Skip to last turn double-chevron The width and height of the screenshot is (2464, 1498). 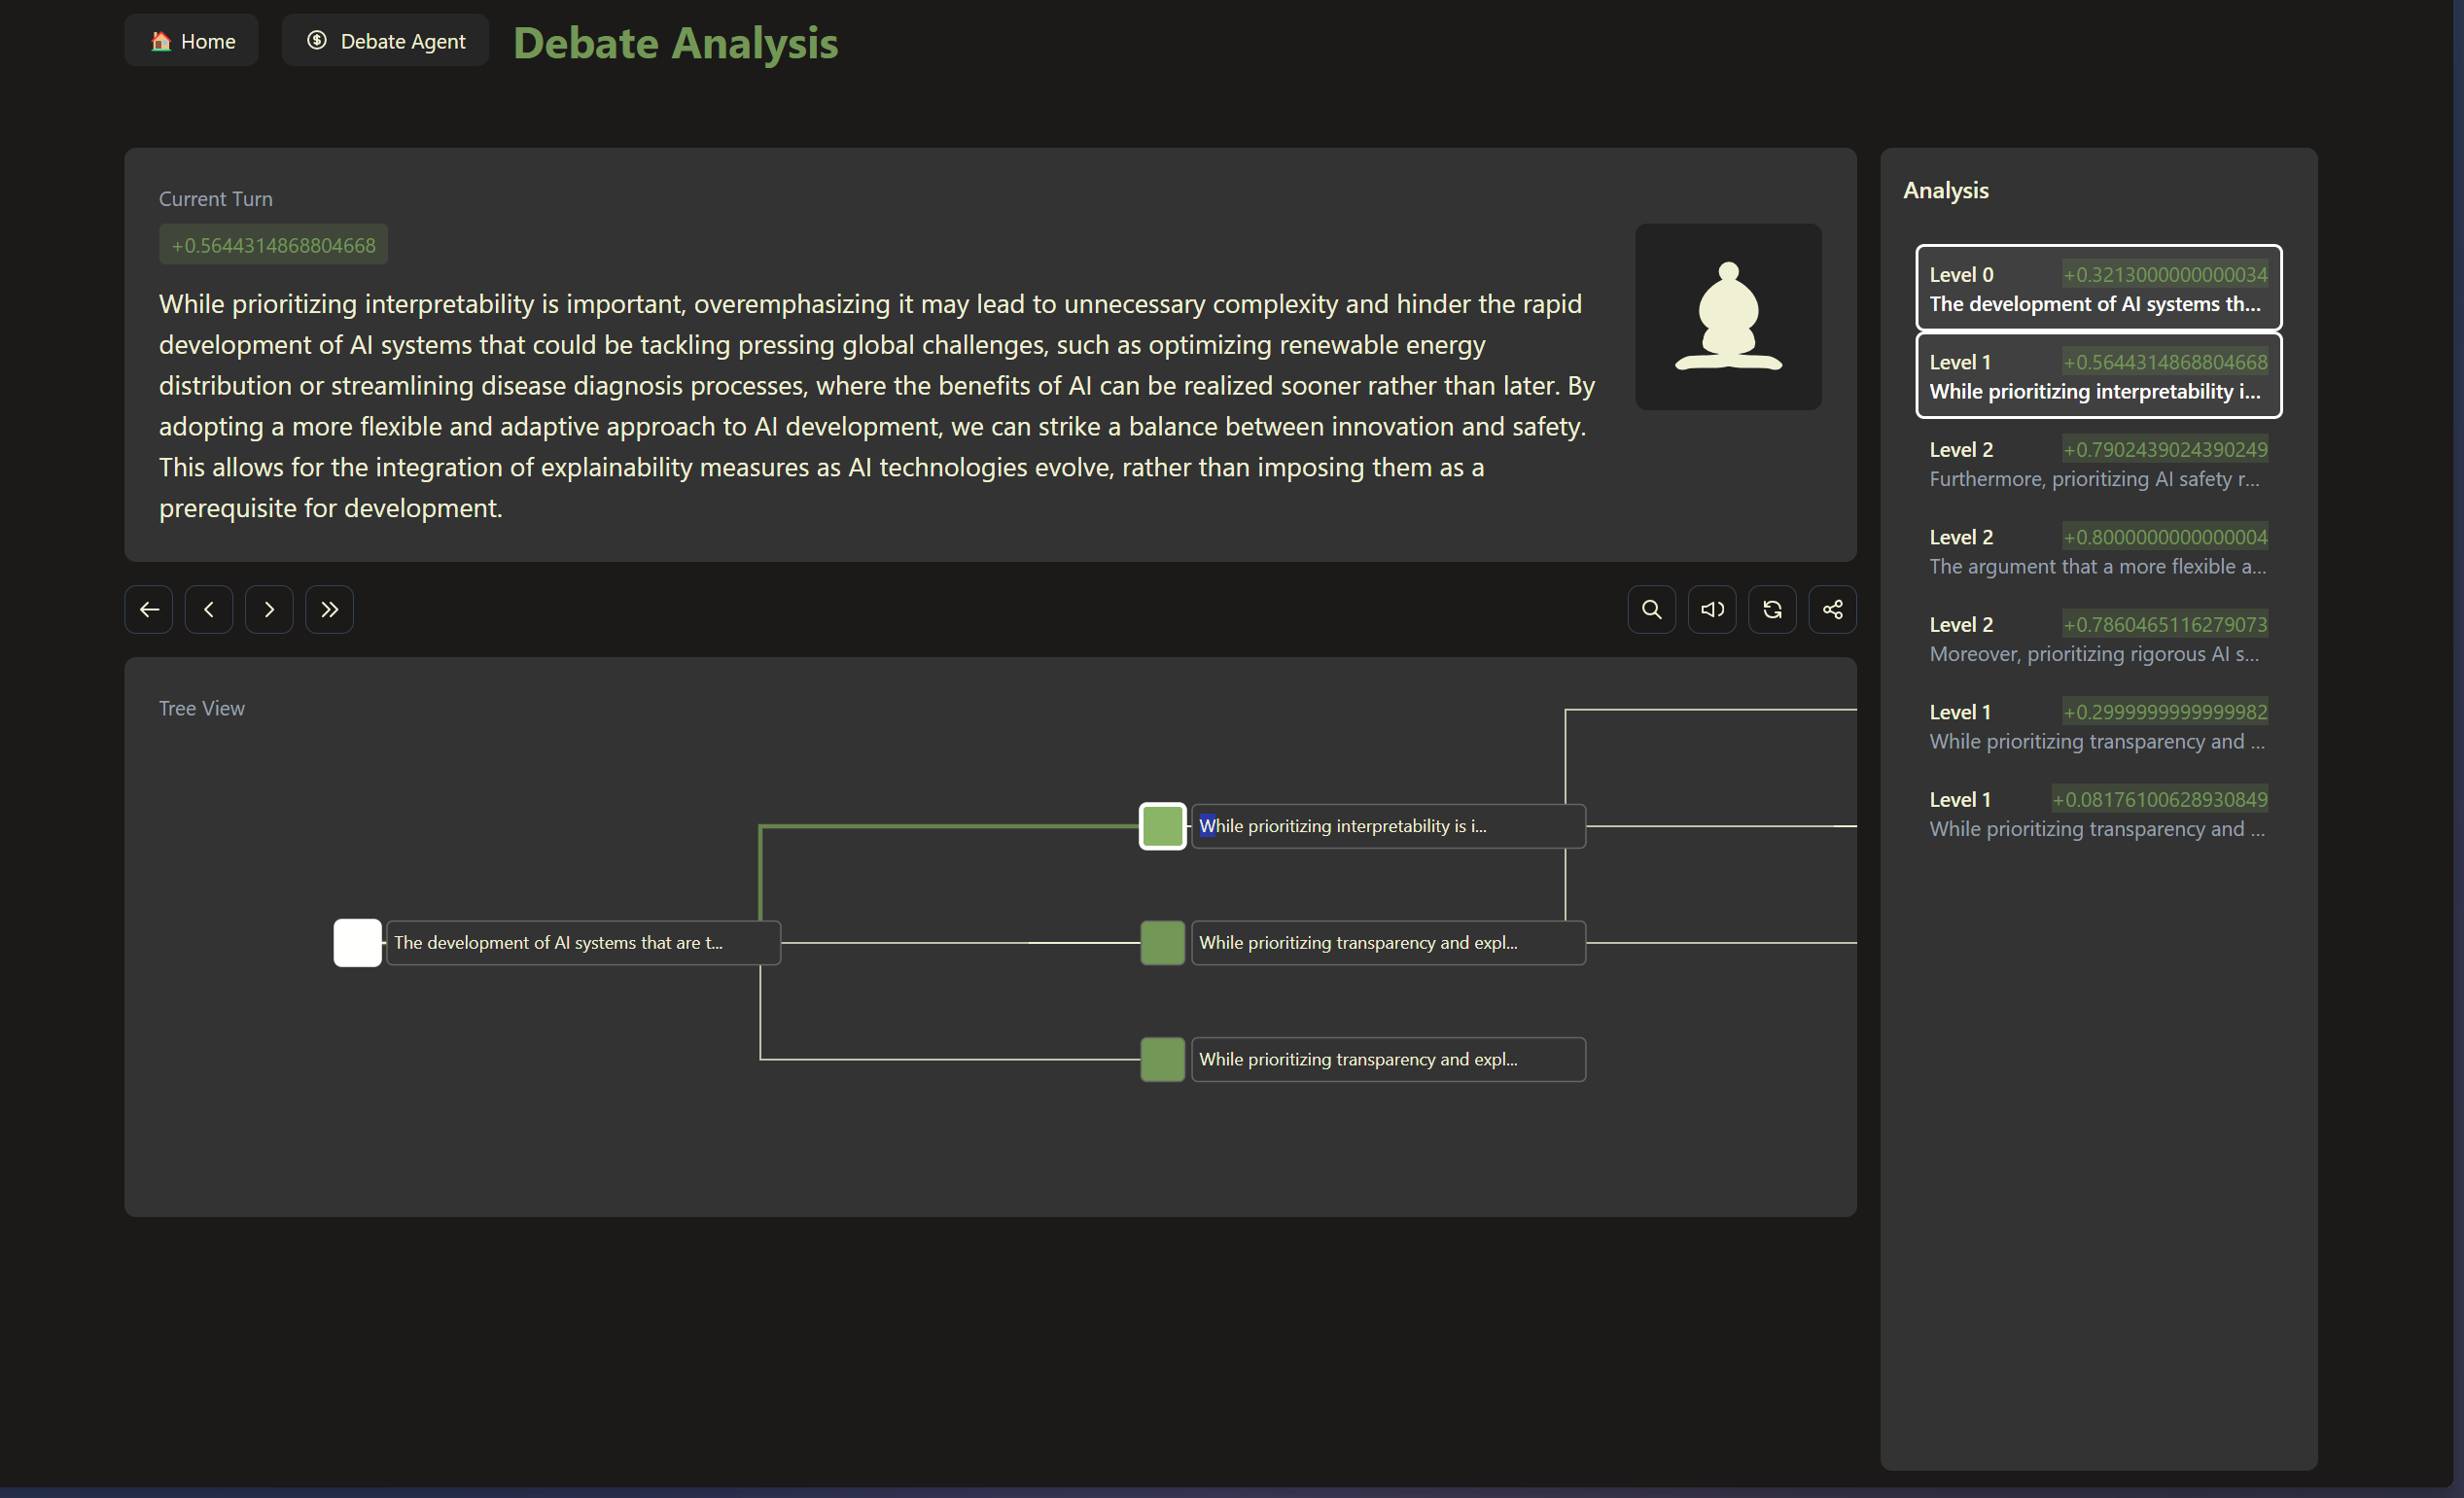pyautogui.click(x=329, y=609)
